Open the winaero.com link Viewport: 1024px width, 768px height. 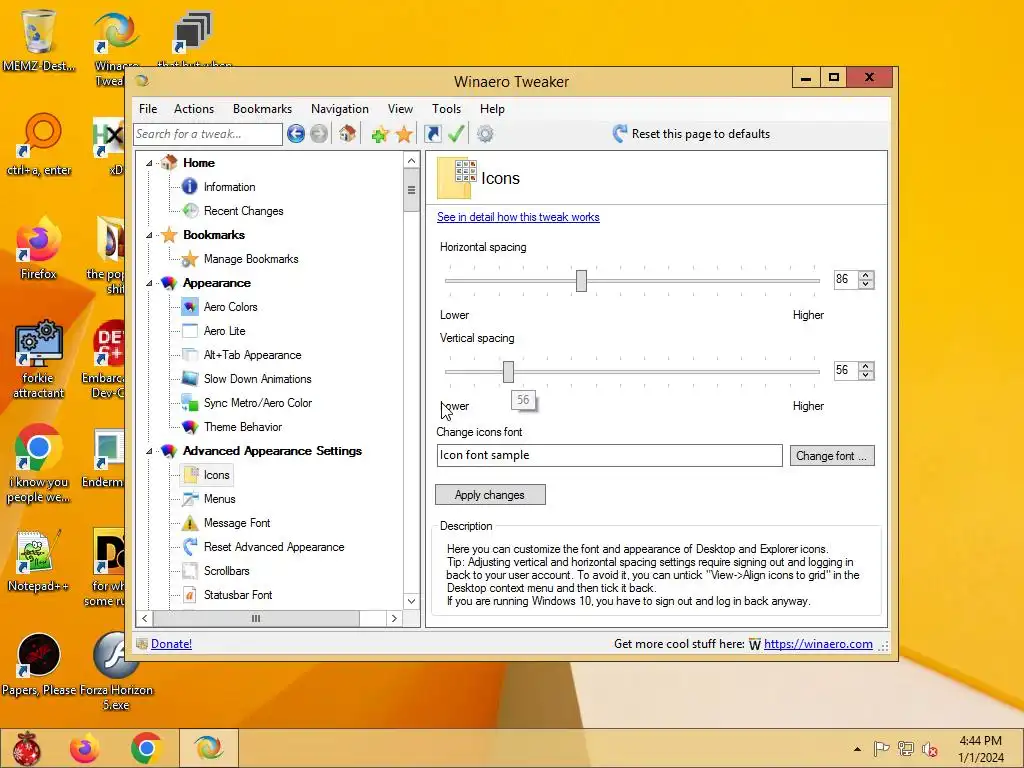818,644
